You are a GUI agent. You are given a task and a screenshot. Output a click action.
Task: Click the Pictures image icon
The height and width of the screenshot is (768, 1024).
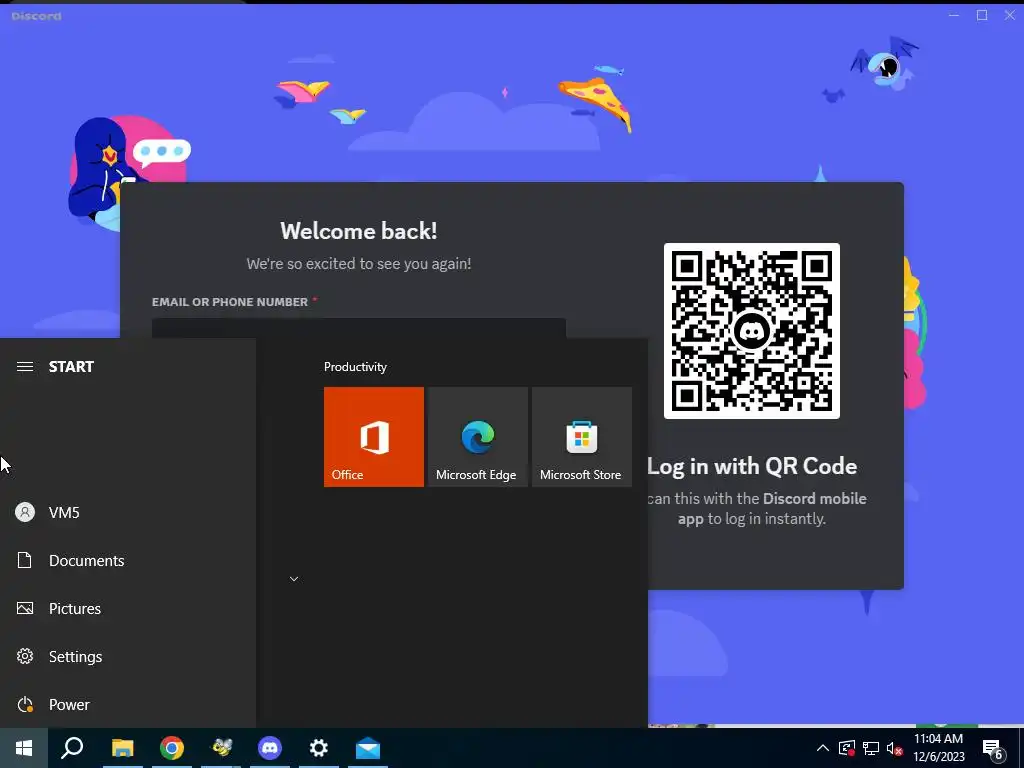(25, 608)
